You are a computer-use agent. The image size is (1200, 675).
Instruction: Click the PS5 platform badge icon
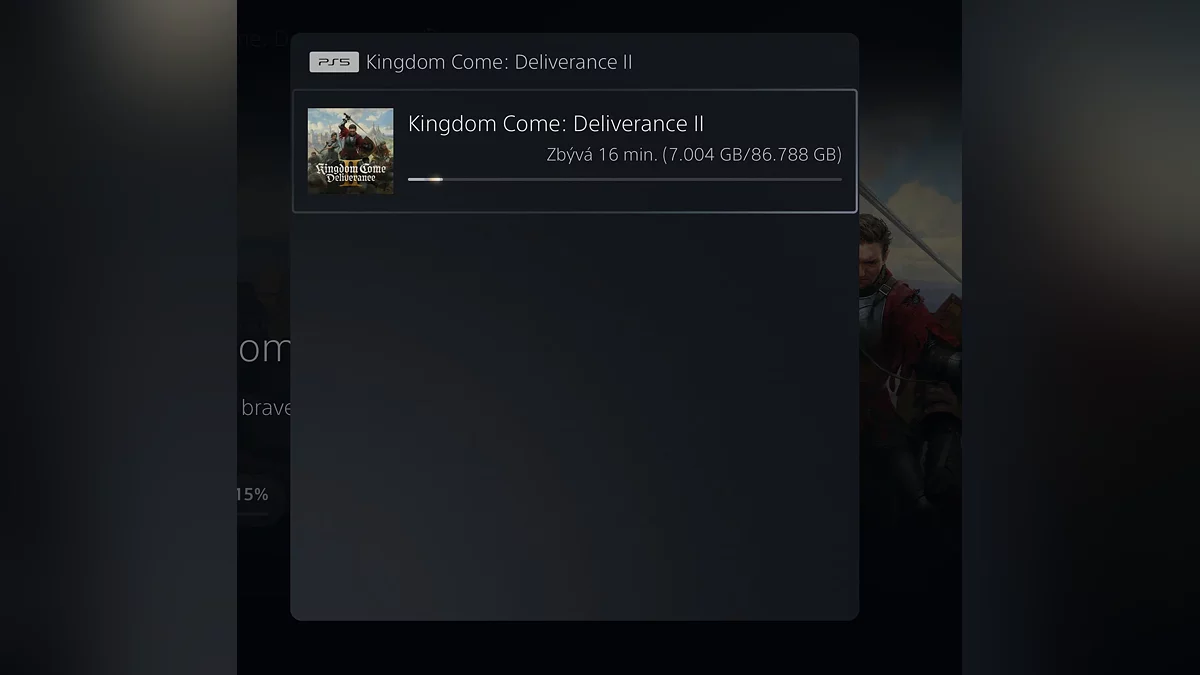coord(334,62)
